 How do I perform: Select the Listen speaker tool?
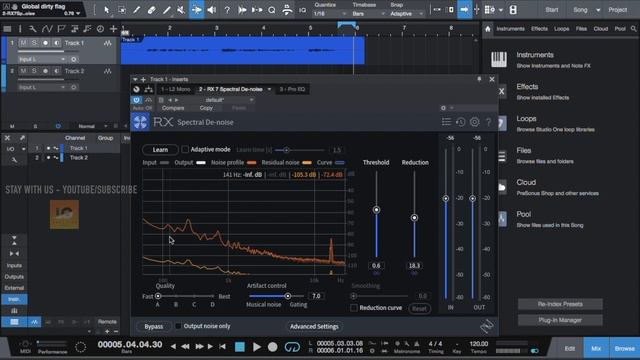pyautogui.click(x=211, y=10)
